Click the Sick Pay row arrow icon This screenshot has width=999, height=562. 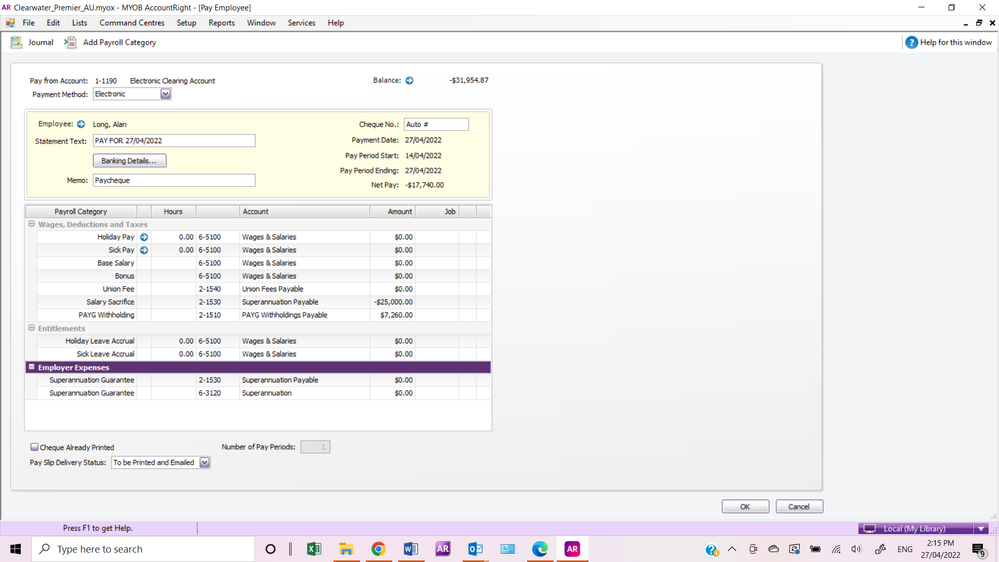click(144, 250)
